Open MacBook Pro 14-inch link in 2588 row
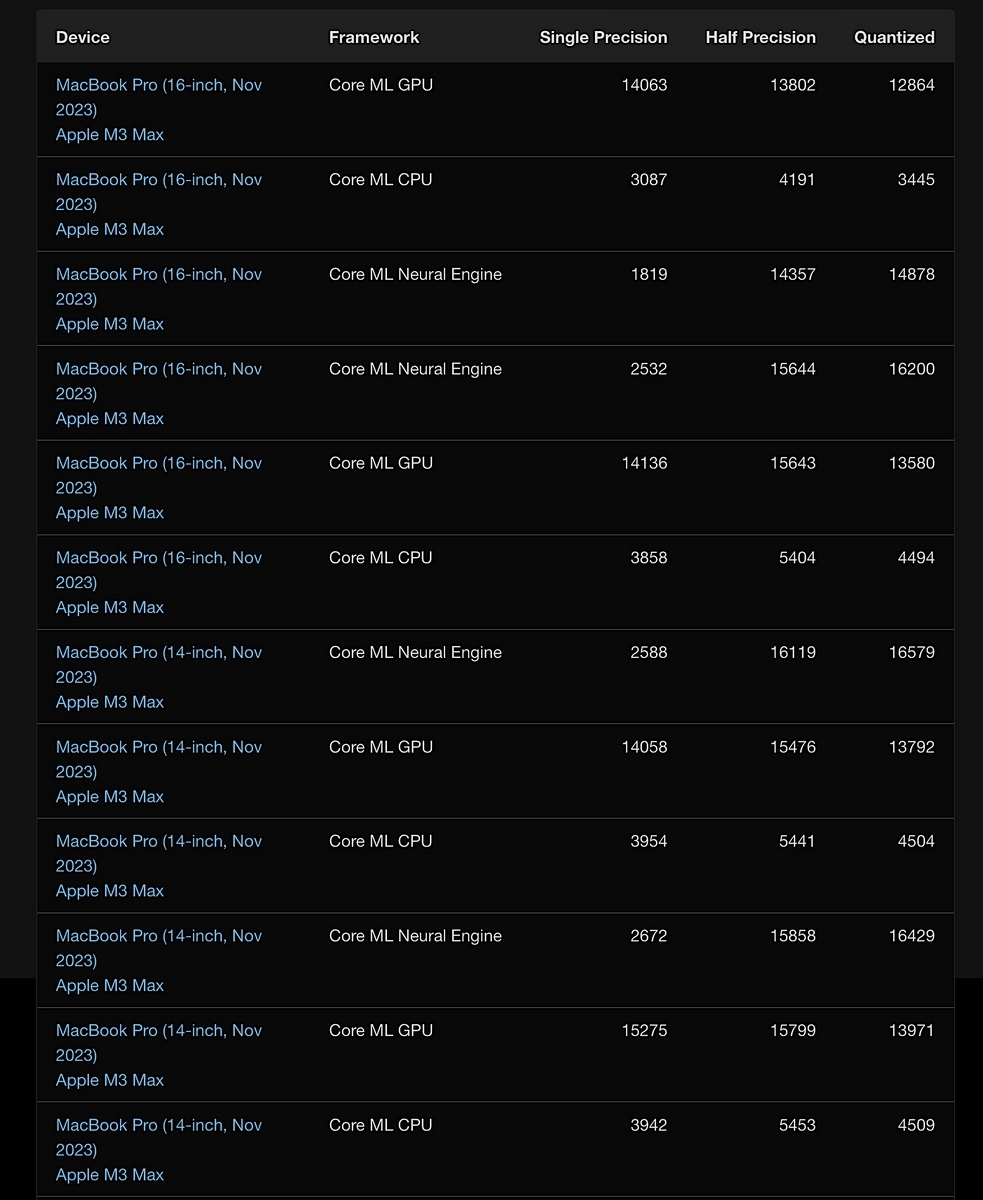The image size is (983, 1200). (159, 664)
